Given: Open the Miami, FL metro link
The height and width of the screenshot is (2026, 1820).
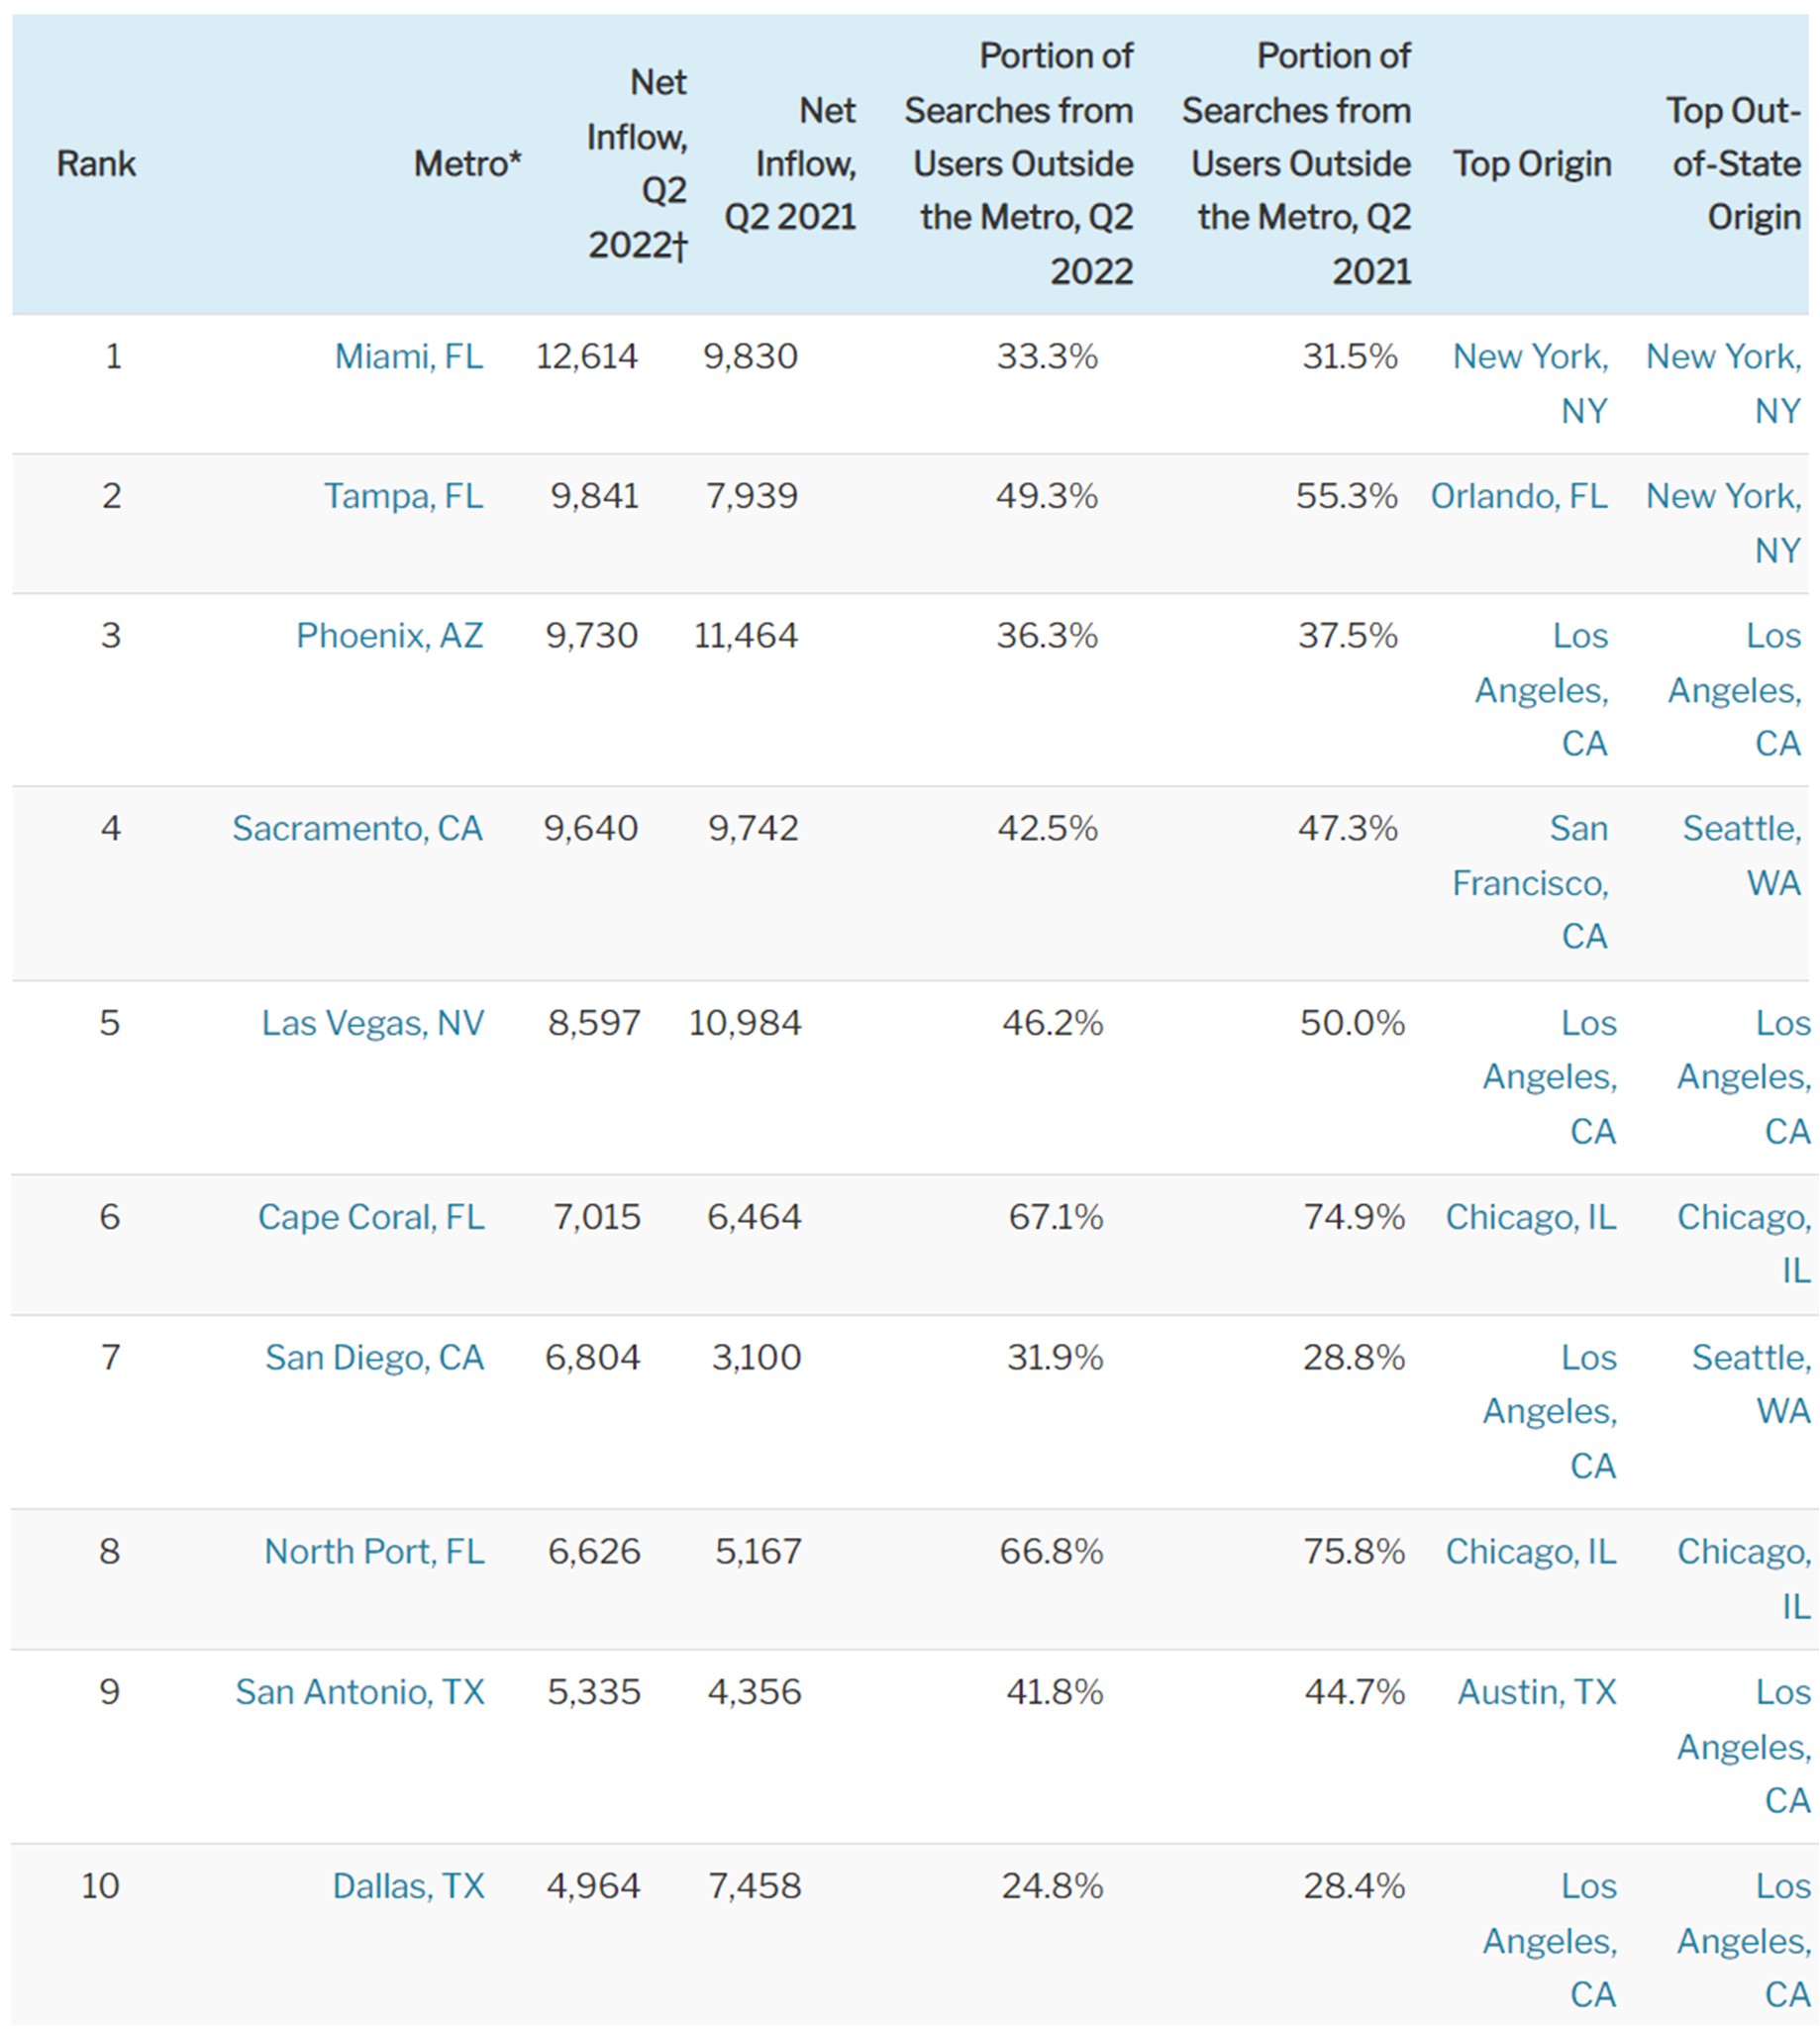Looking at the screenshot, I should point(408,356).
